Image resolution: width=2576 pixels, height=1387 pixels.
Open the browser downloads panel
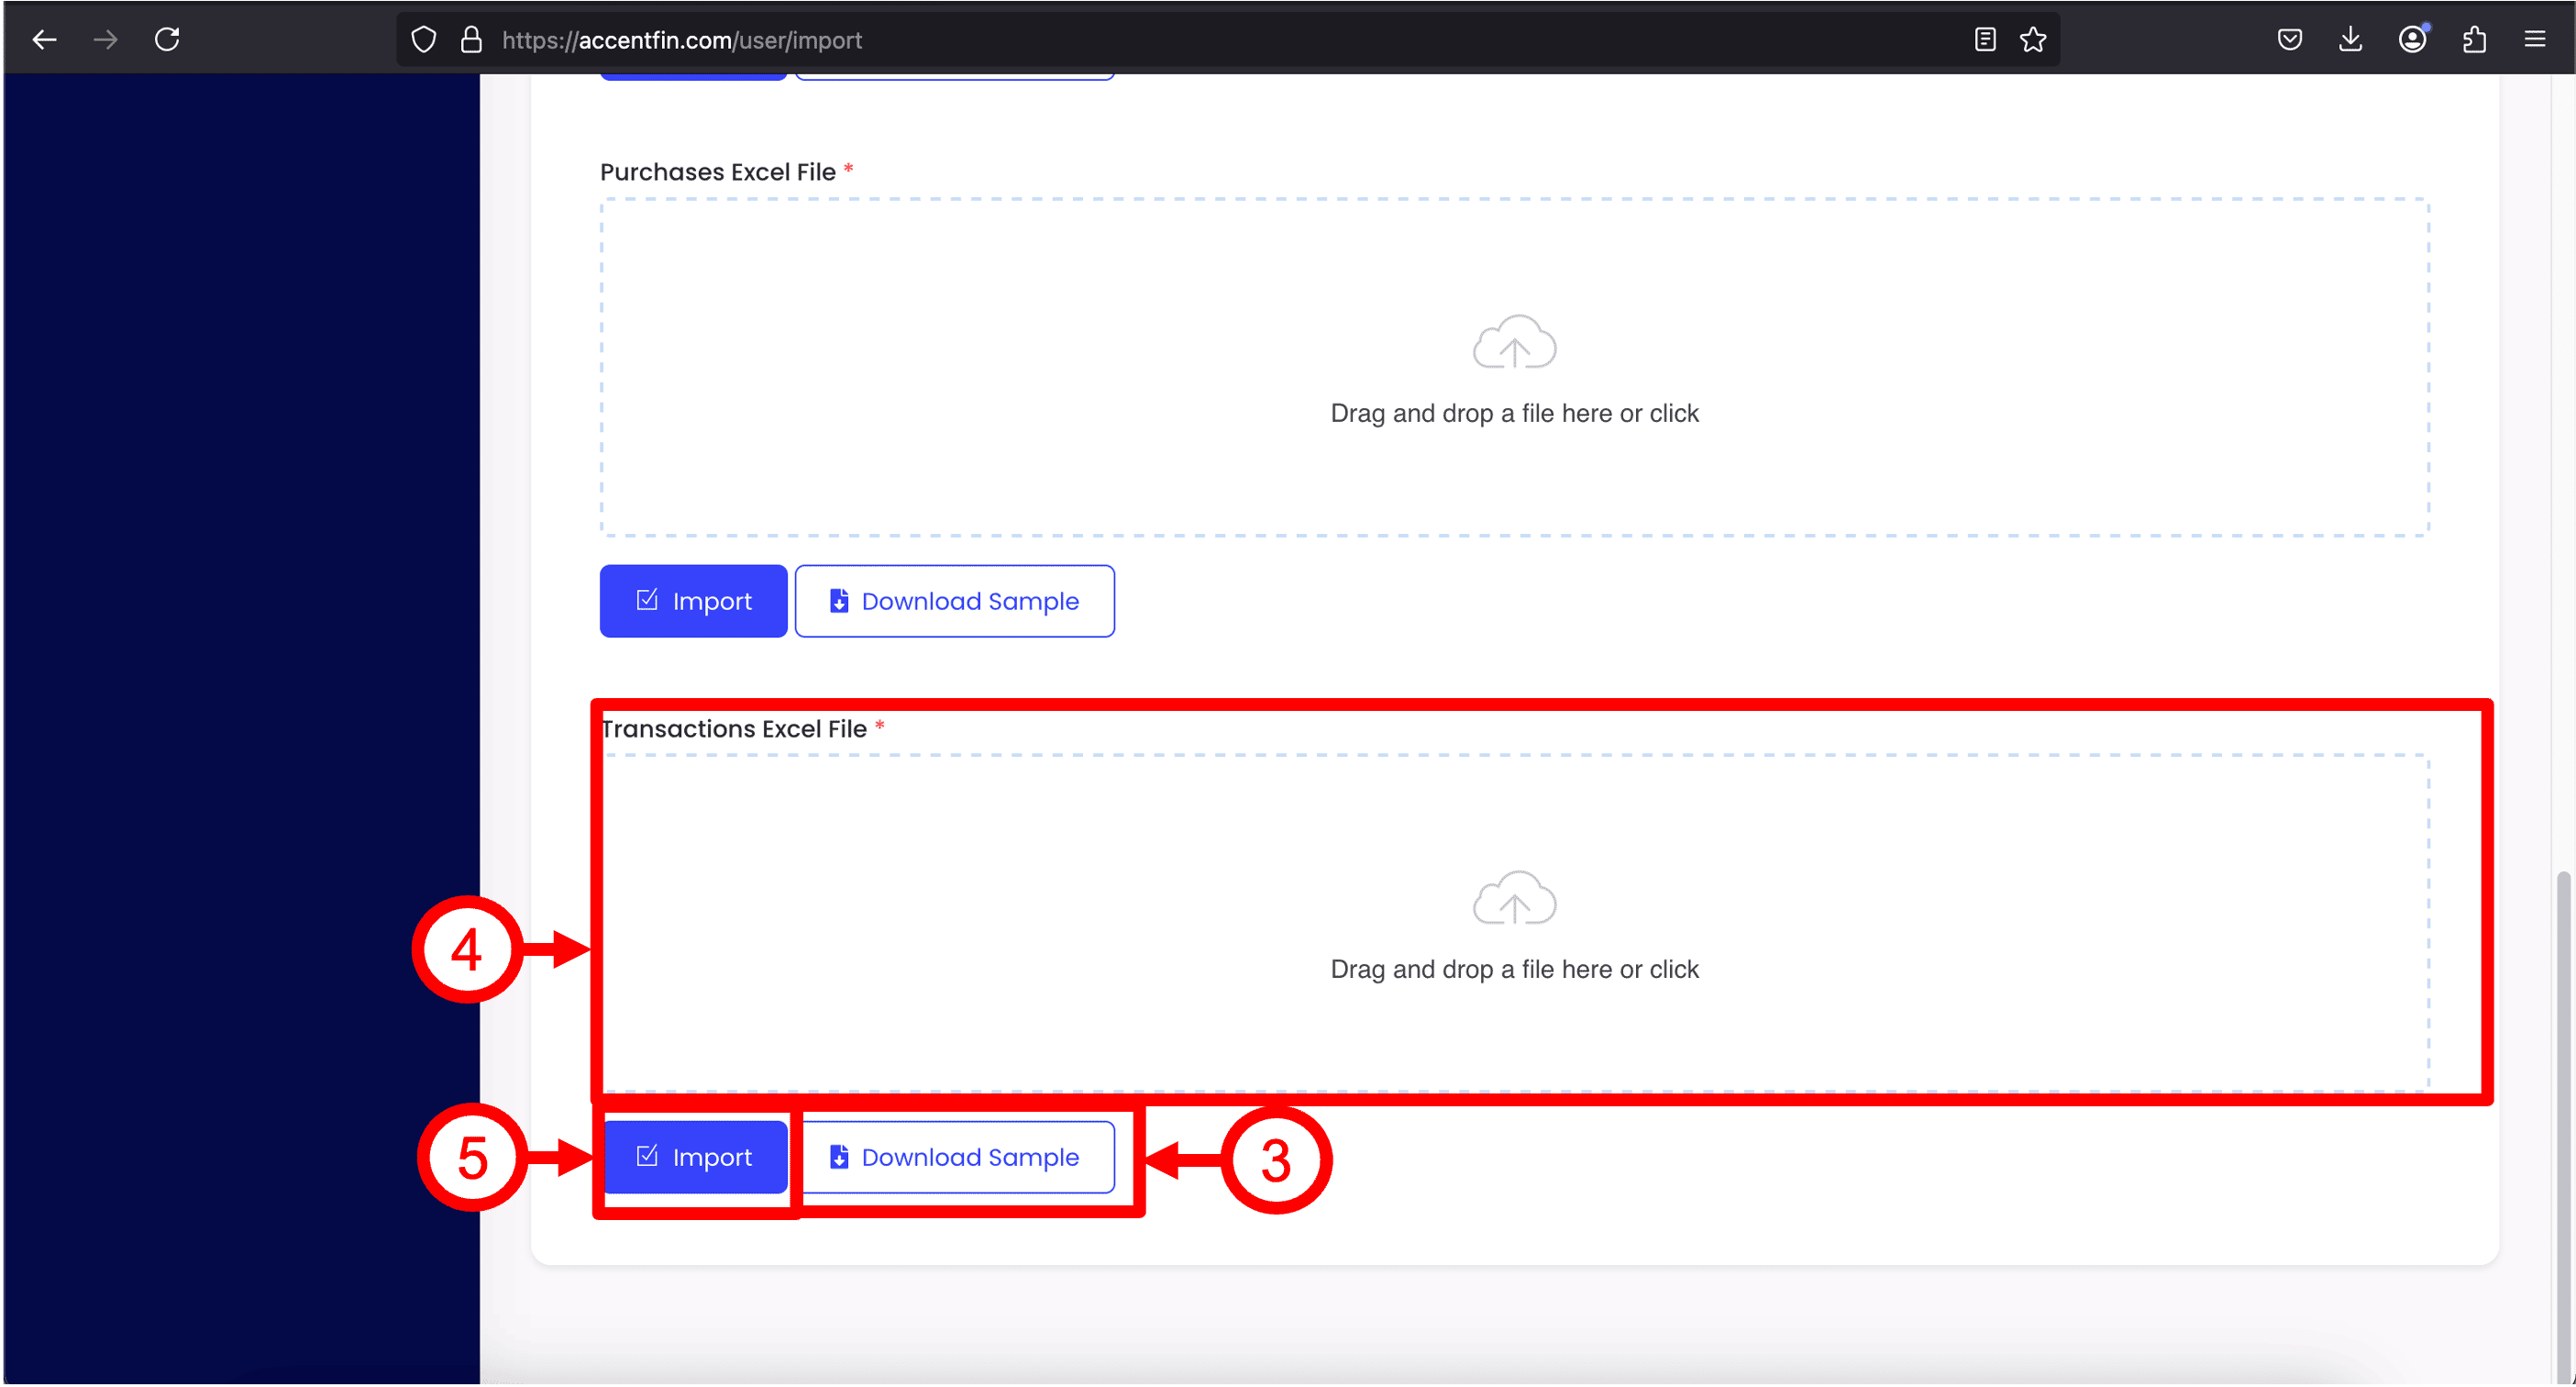[2351, 40]
